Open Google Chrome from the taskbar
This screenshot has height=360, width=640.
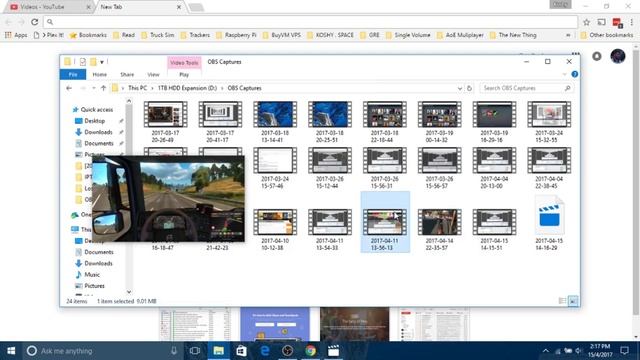click(x=311, y=351)
